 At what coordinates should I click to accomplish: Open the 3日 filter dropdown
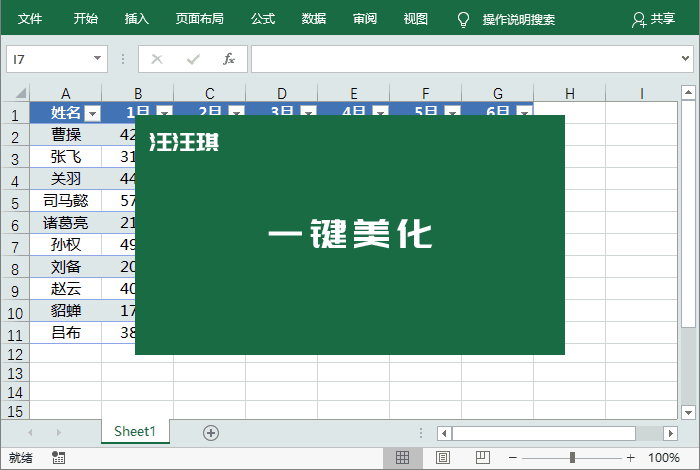click(x=308, y=112)
